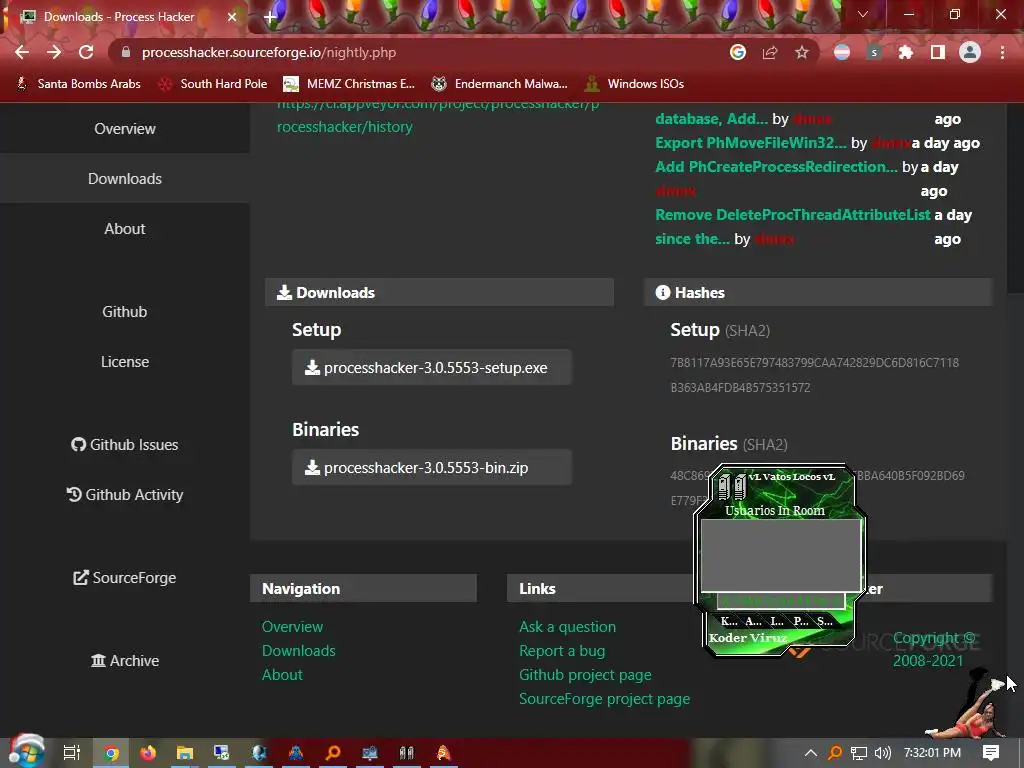Open Archive in the sidebar
Screen dimensions: 1024x768
click(x=125, y=661)
